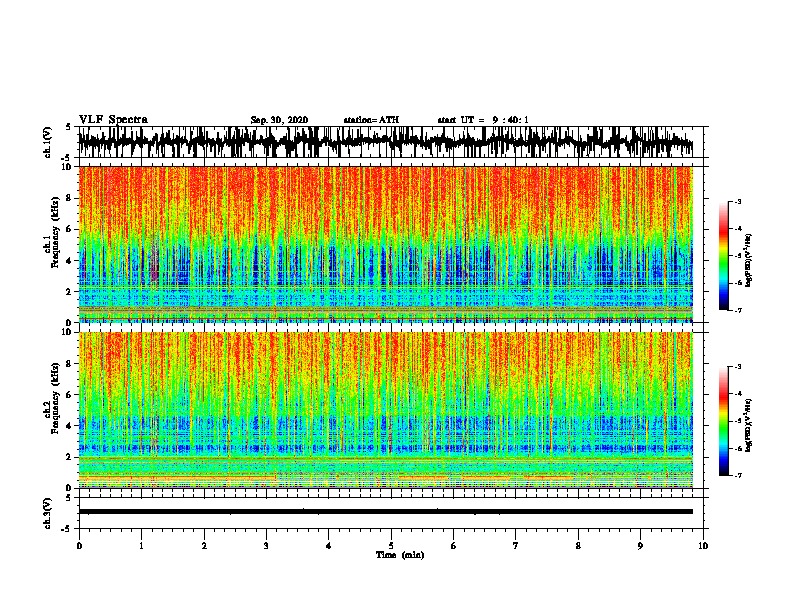Click the ch.1 voltage waveform trace panel
Image resolution: width=792 pixels, height=612 pixels.
(391, 142)
